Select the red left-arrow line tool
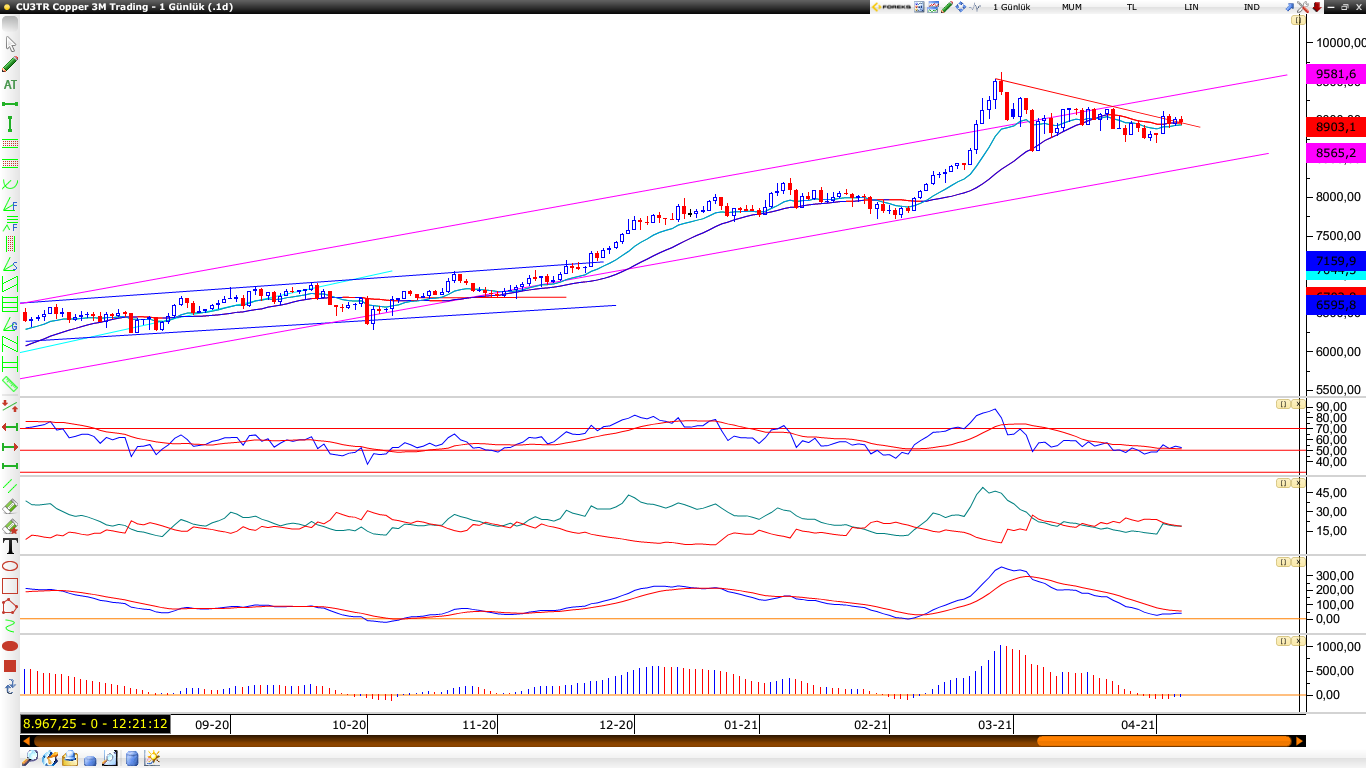The image size is (1366, 768). click(11, 427)
